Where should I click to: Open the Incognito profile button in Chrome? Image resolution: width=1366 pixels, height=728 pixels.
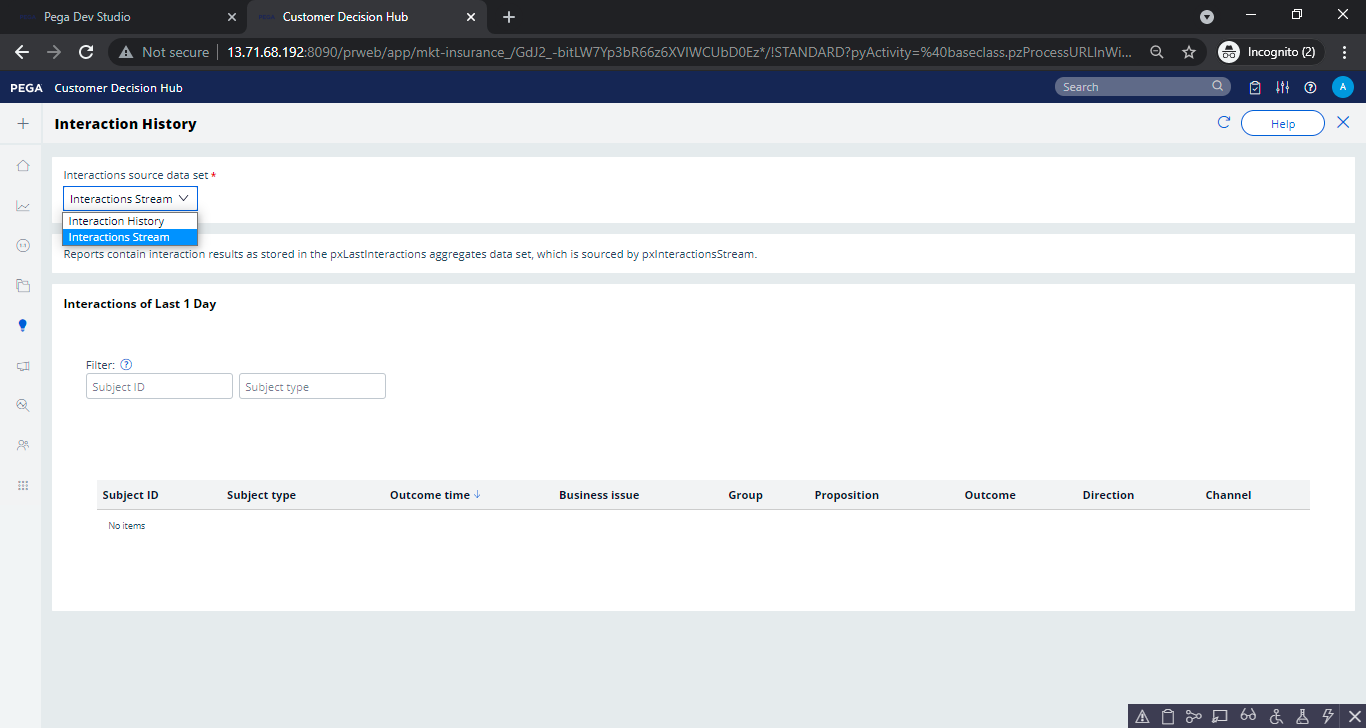tap(1269, 51)
